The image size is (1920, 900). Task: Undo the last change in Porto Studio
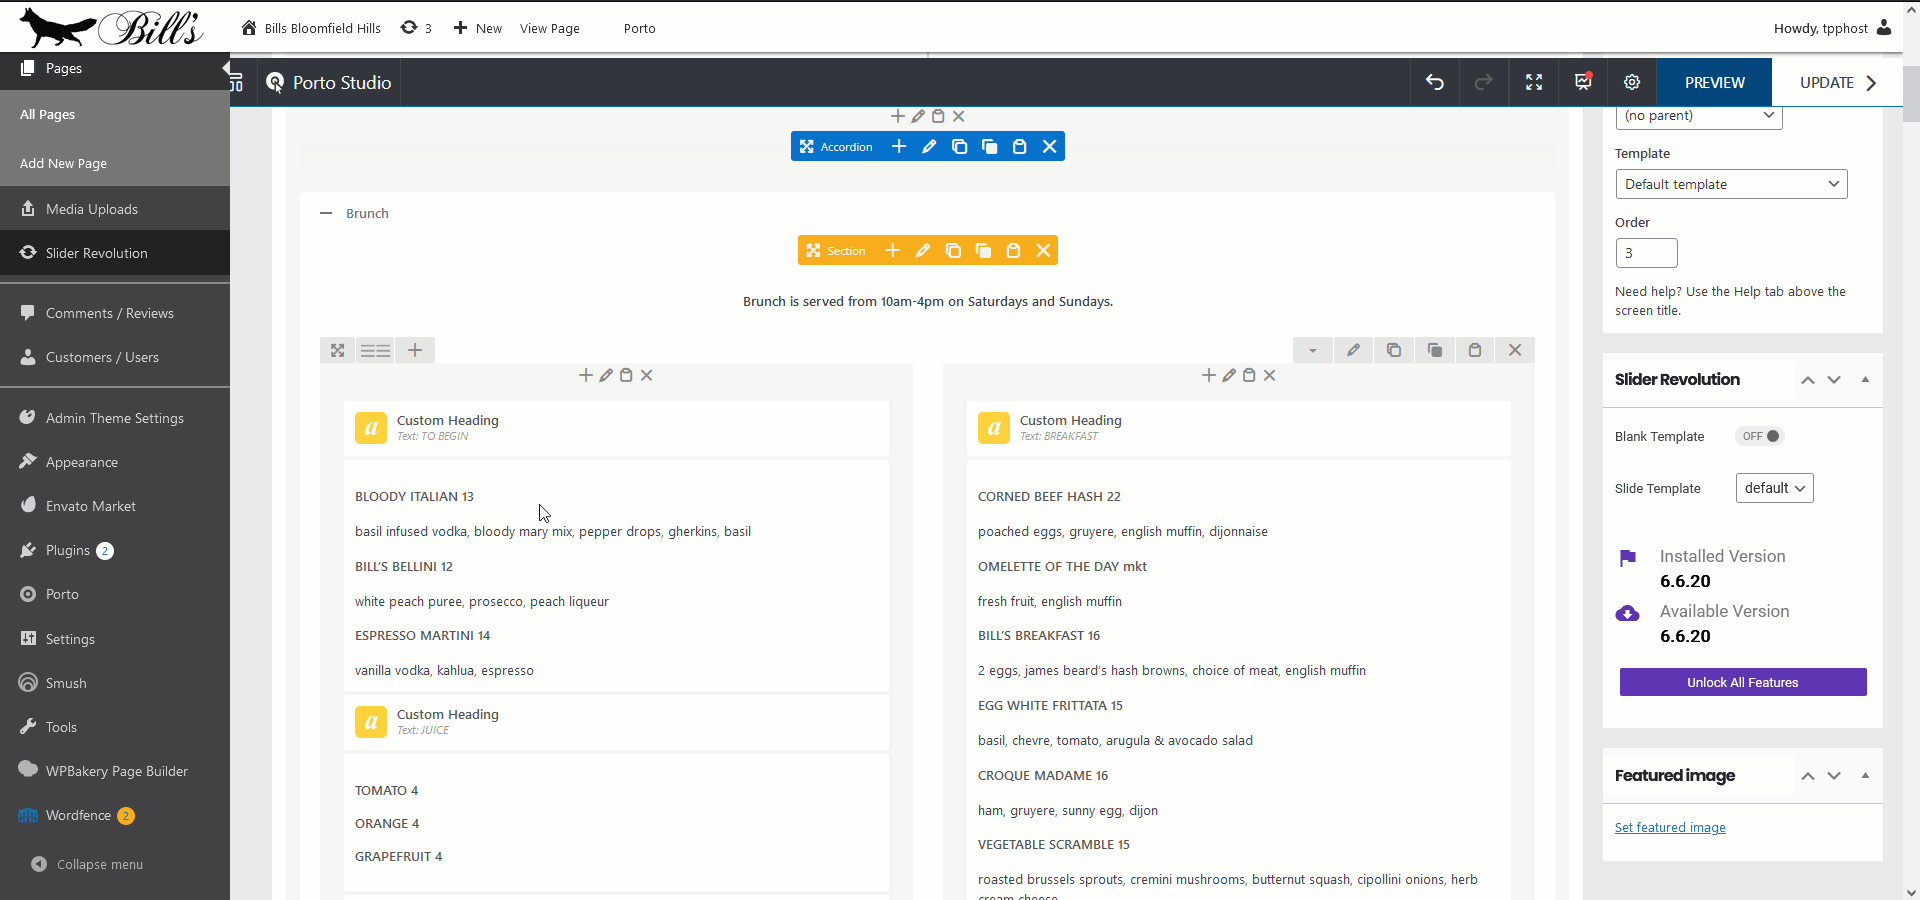point(1434,82)
